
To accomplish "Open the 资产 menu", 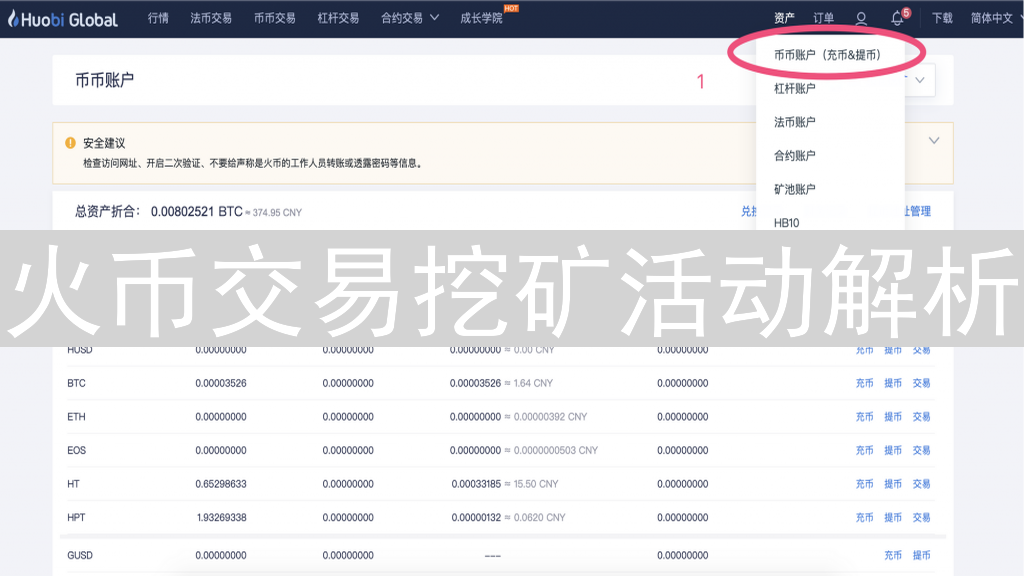I will point(784,18).
